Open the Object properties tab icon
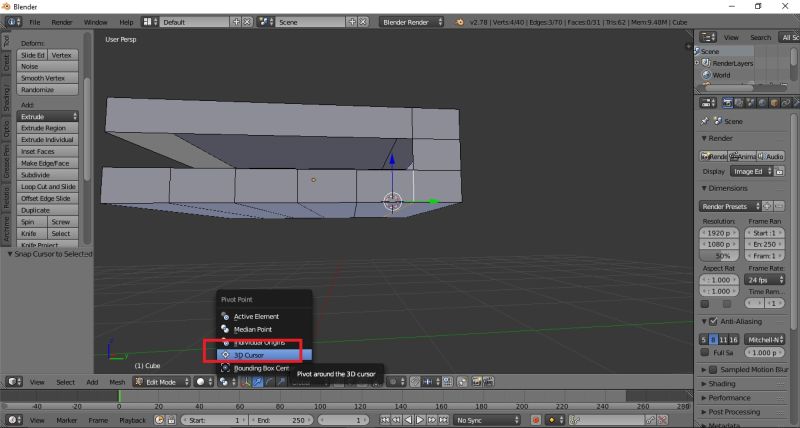This screenshot has width=800, height=428. point(774,103)
